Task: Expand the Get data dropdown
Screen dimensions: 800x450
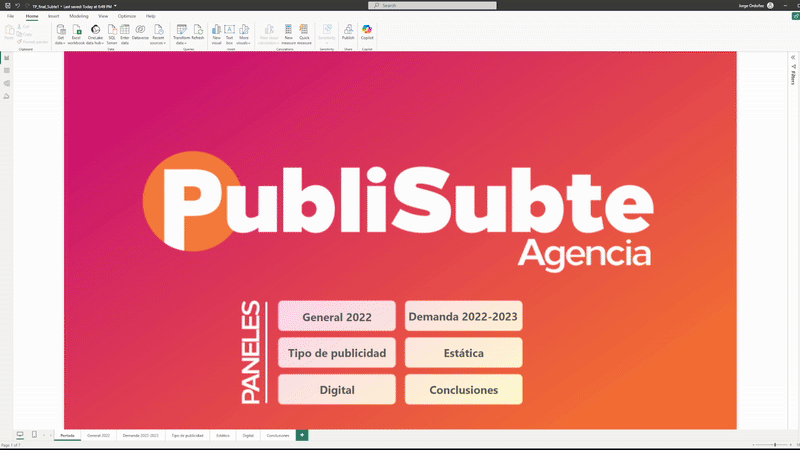Action: point(60,43)
